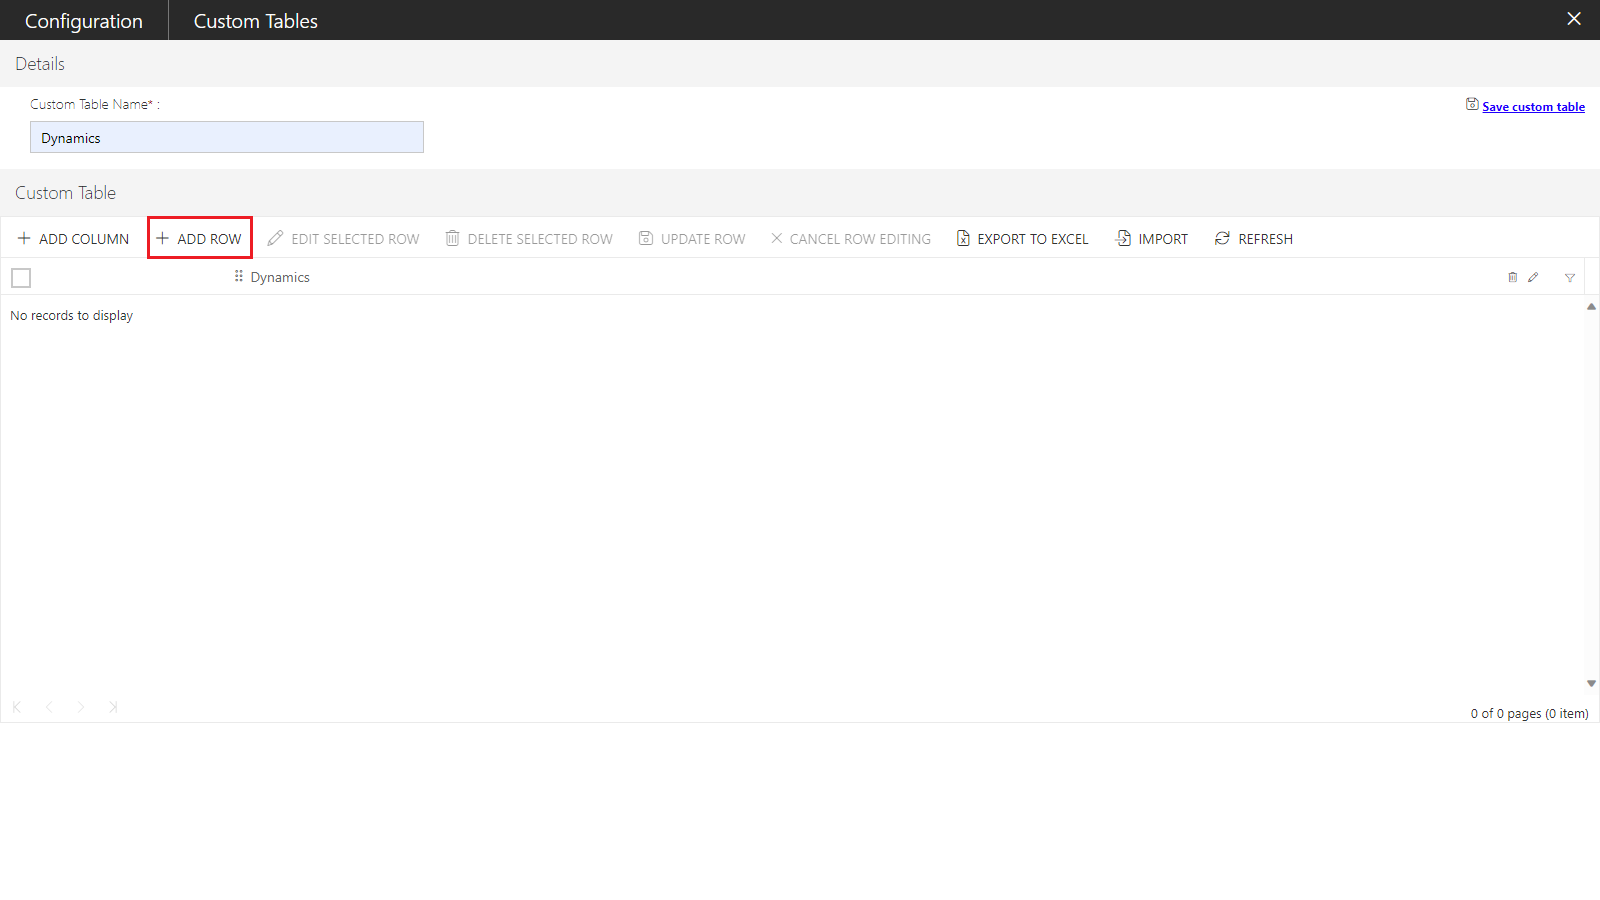Toggle the select-all rows checkbox
Viewport: 1600px width, 900px height.
tap(21, 278)
